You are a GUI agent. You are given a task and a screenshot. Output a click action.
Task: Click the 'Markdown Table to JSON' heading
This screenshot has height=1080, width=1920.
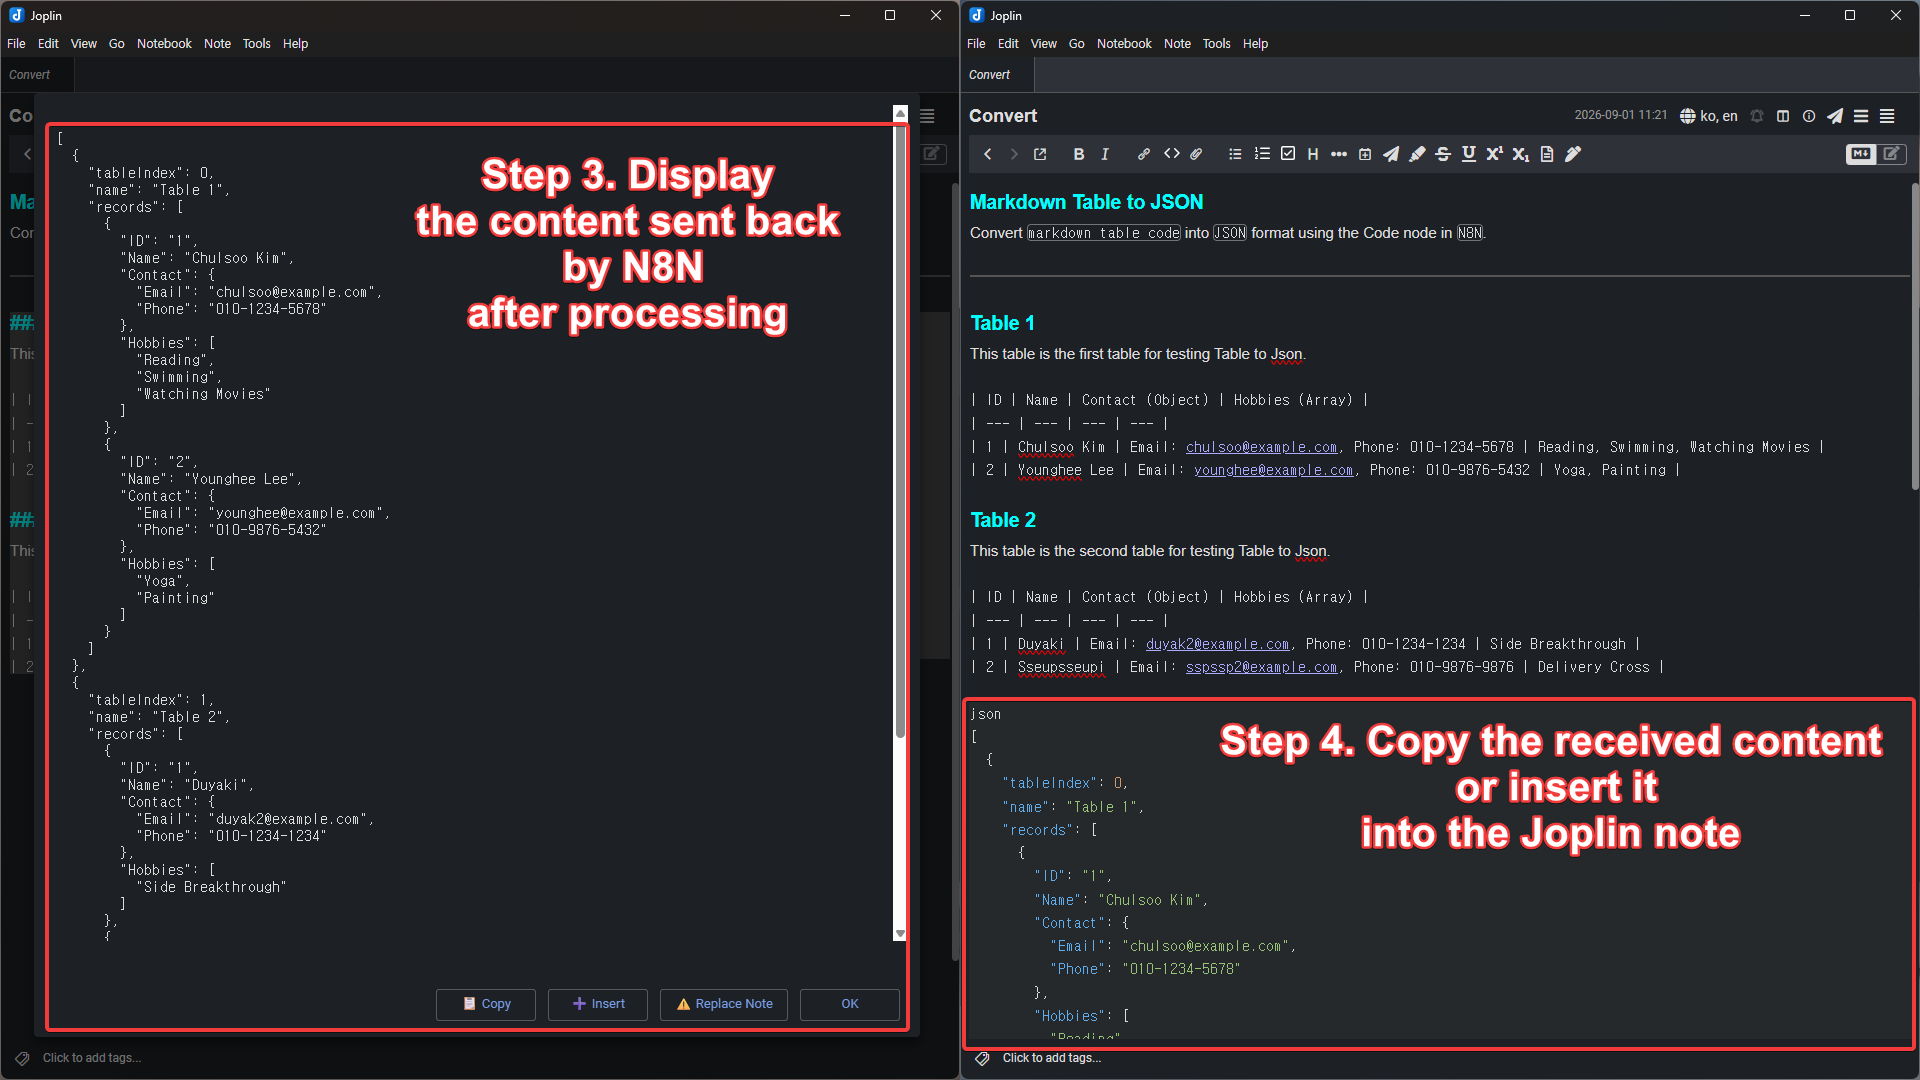tap(1087, 202)
